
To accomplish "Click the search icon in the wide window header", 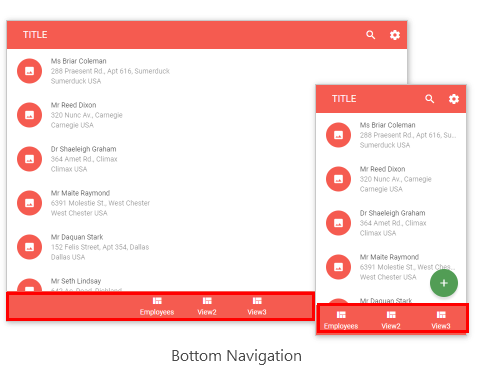I will (x=371, y=35).
